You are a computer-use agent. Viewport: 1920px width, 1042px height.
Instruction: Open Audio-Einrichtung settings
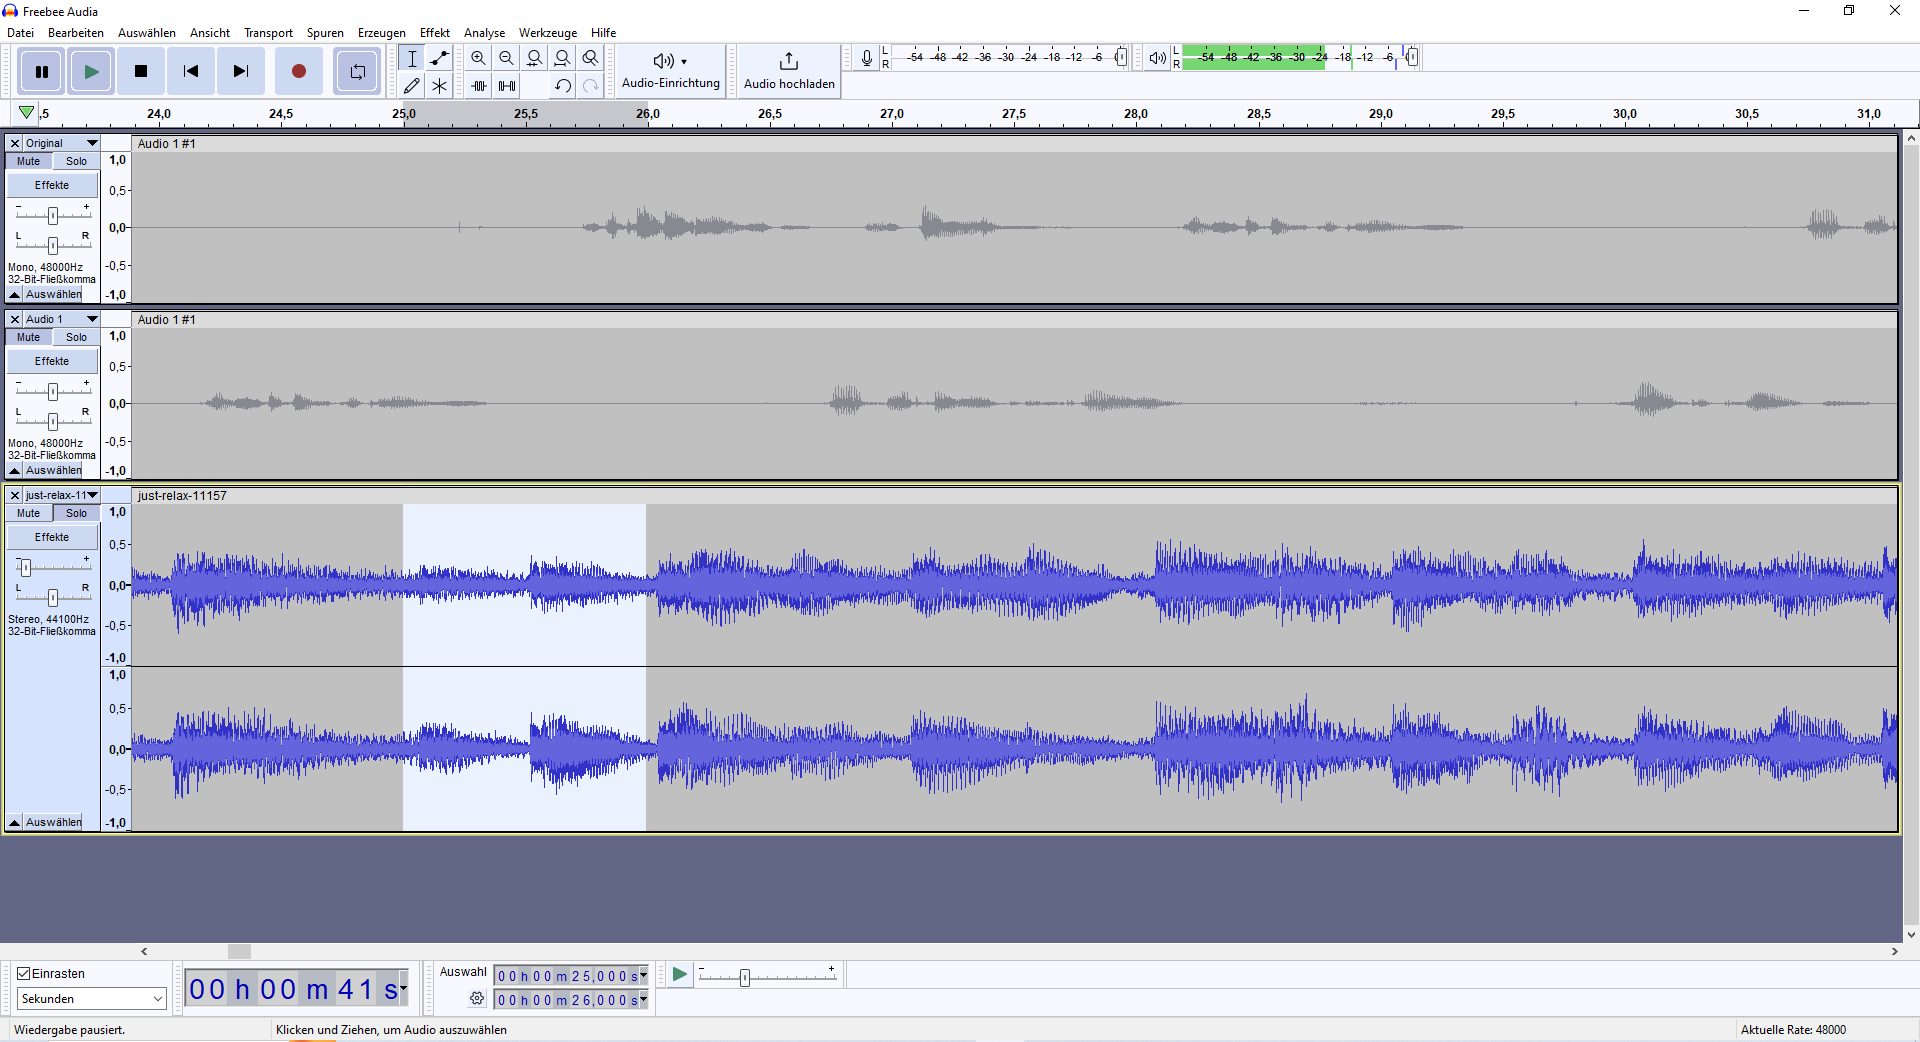click(671, 71)
